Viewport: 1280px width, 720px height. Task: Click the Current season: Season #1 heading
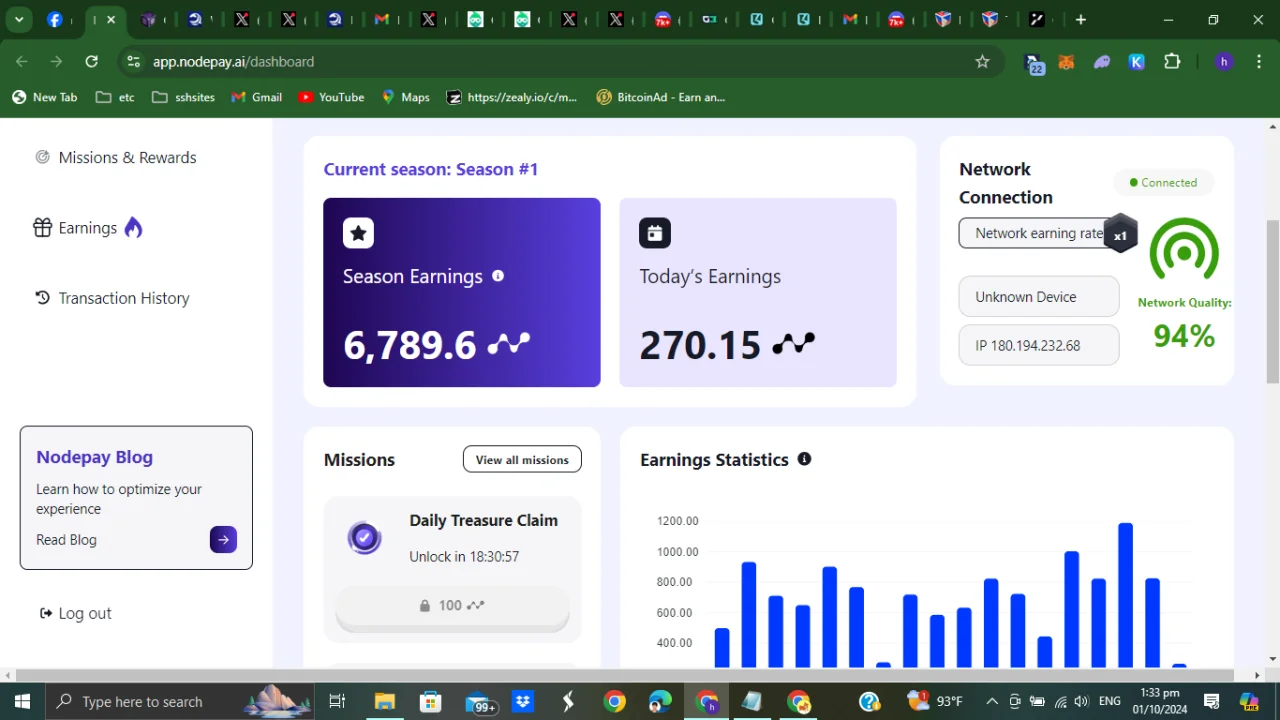pyautogui.click(x=431, y=169)
